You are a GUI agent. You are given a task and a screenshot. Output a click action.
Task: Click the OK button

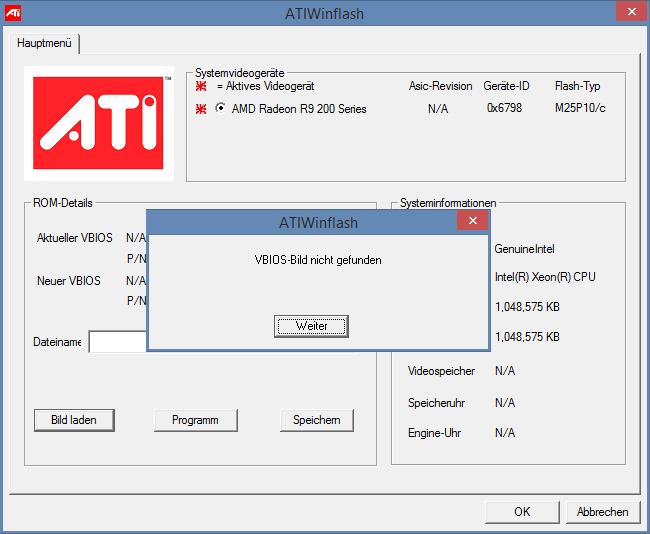(522, 512)
